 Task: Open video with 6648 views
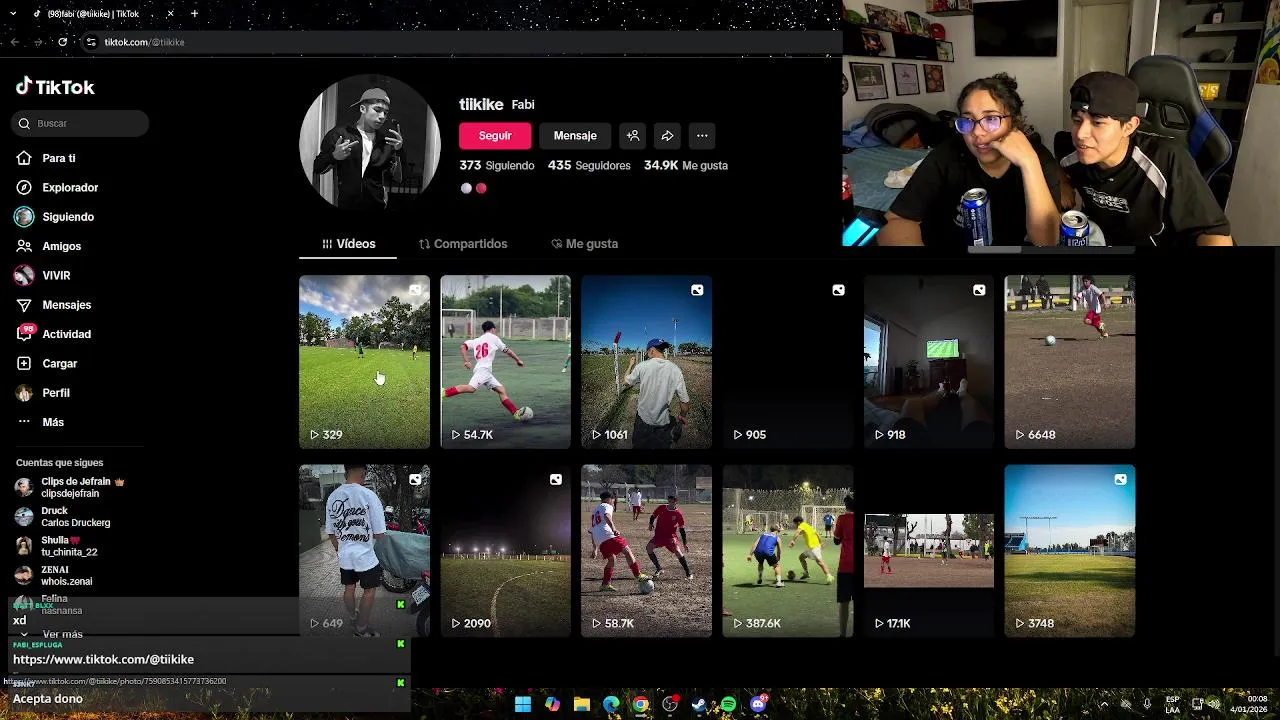point(1069,361)
